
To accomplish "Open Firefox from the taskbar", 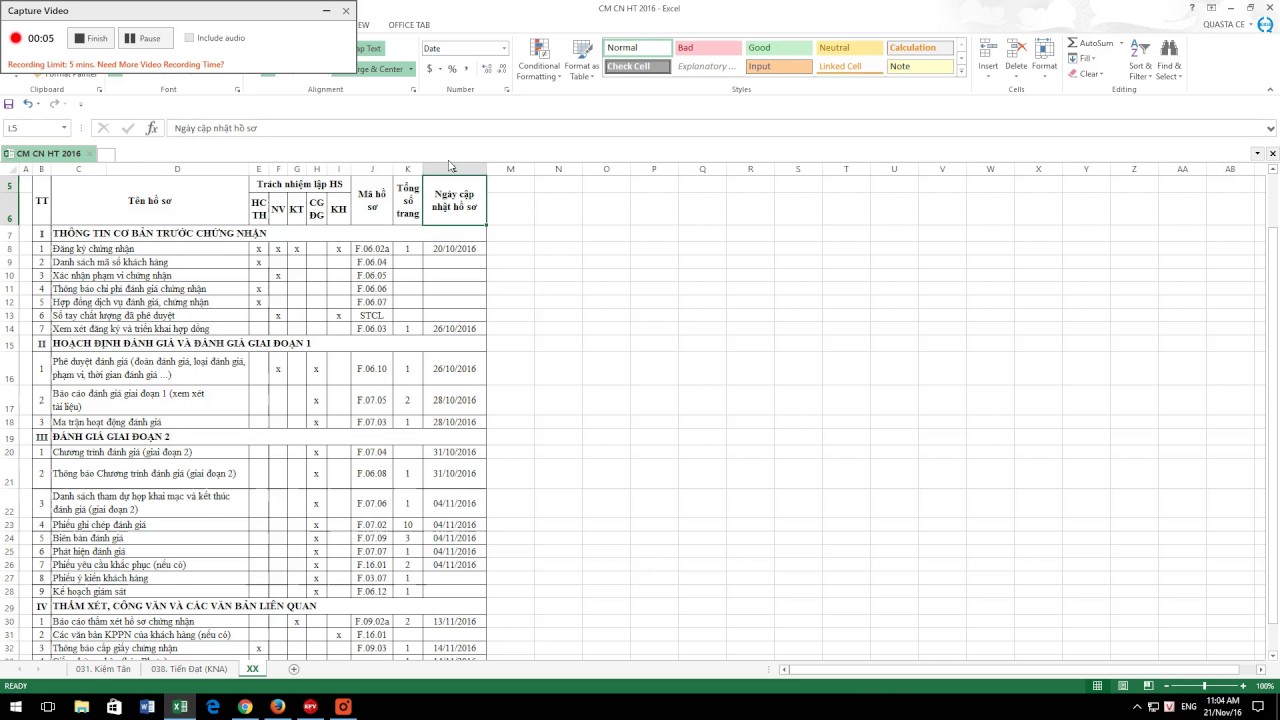I will [x=278, y=707].
